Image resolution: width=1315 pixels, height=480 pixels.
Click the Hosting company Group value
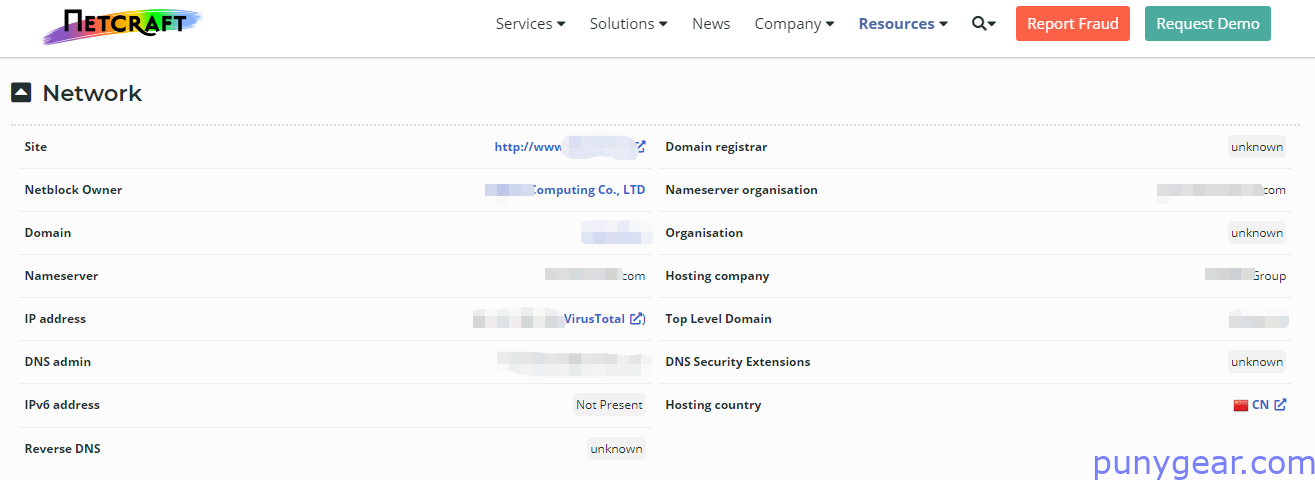(1269, 276)
